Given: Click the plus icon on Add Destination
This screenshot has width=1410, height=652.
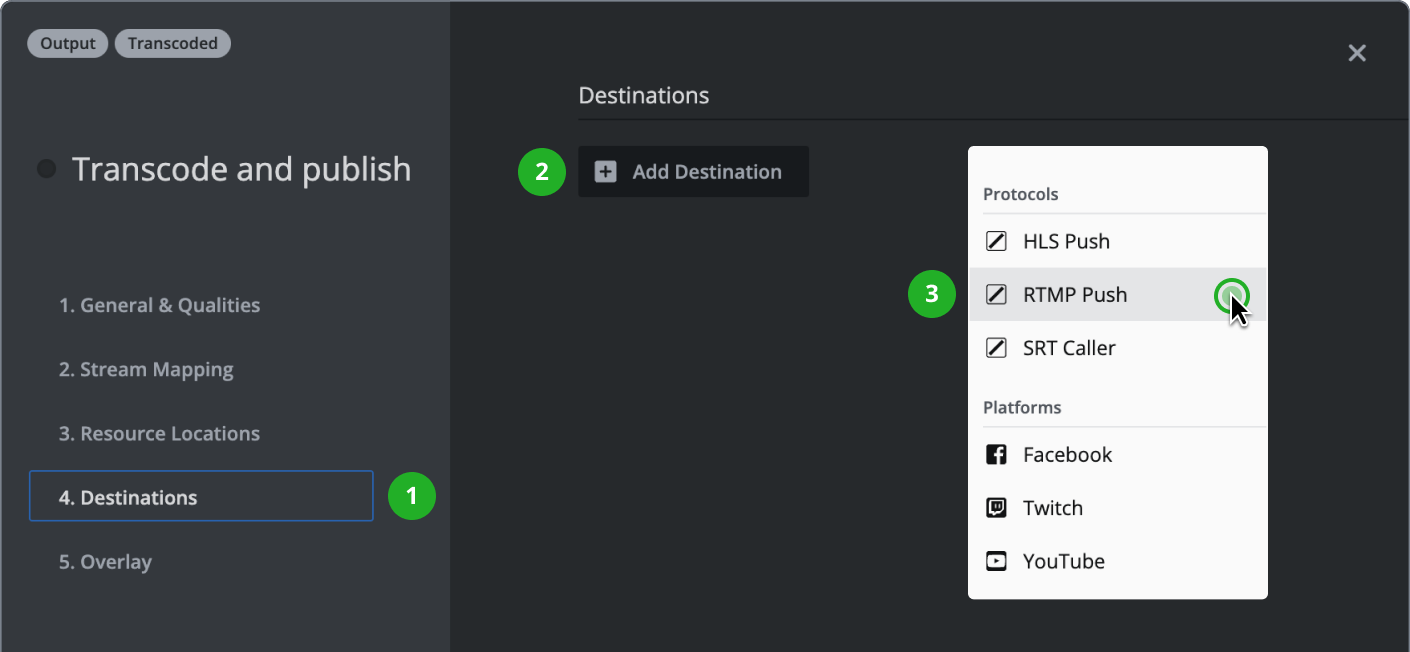Looking at the screenshot, I should click(x=605, y=172).
